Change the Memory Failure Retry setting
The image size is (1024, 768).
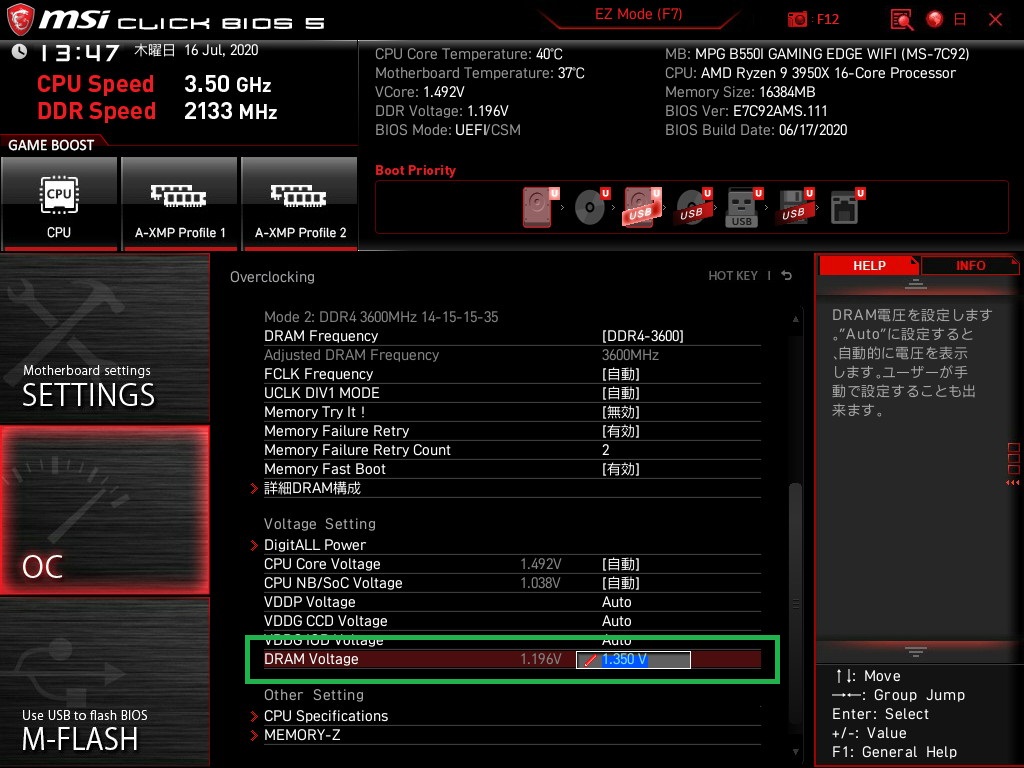(512, 431)
